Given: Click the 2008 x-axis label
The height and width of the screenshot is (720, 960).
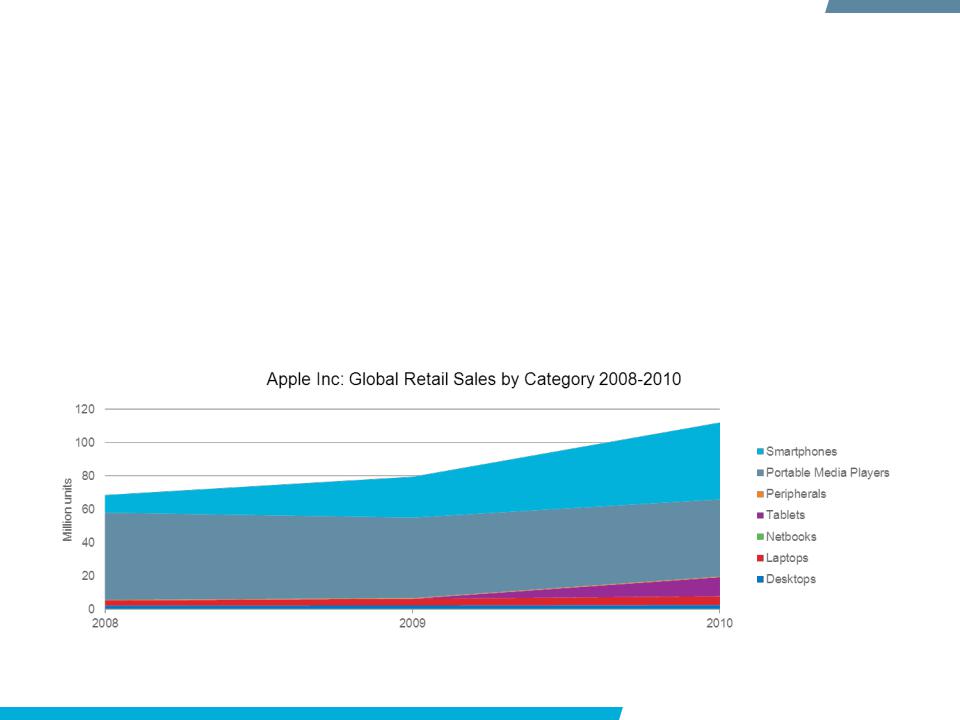Looking at the screenshot, I should 105,623.
